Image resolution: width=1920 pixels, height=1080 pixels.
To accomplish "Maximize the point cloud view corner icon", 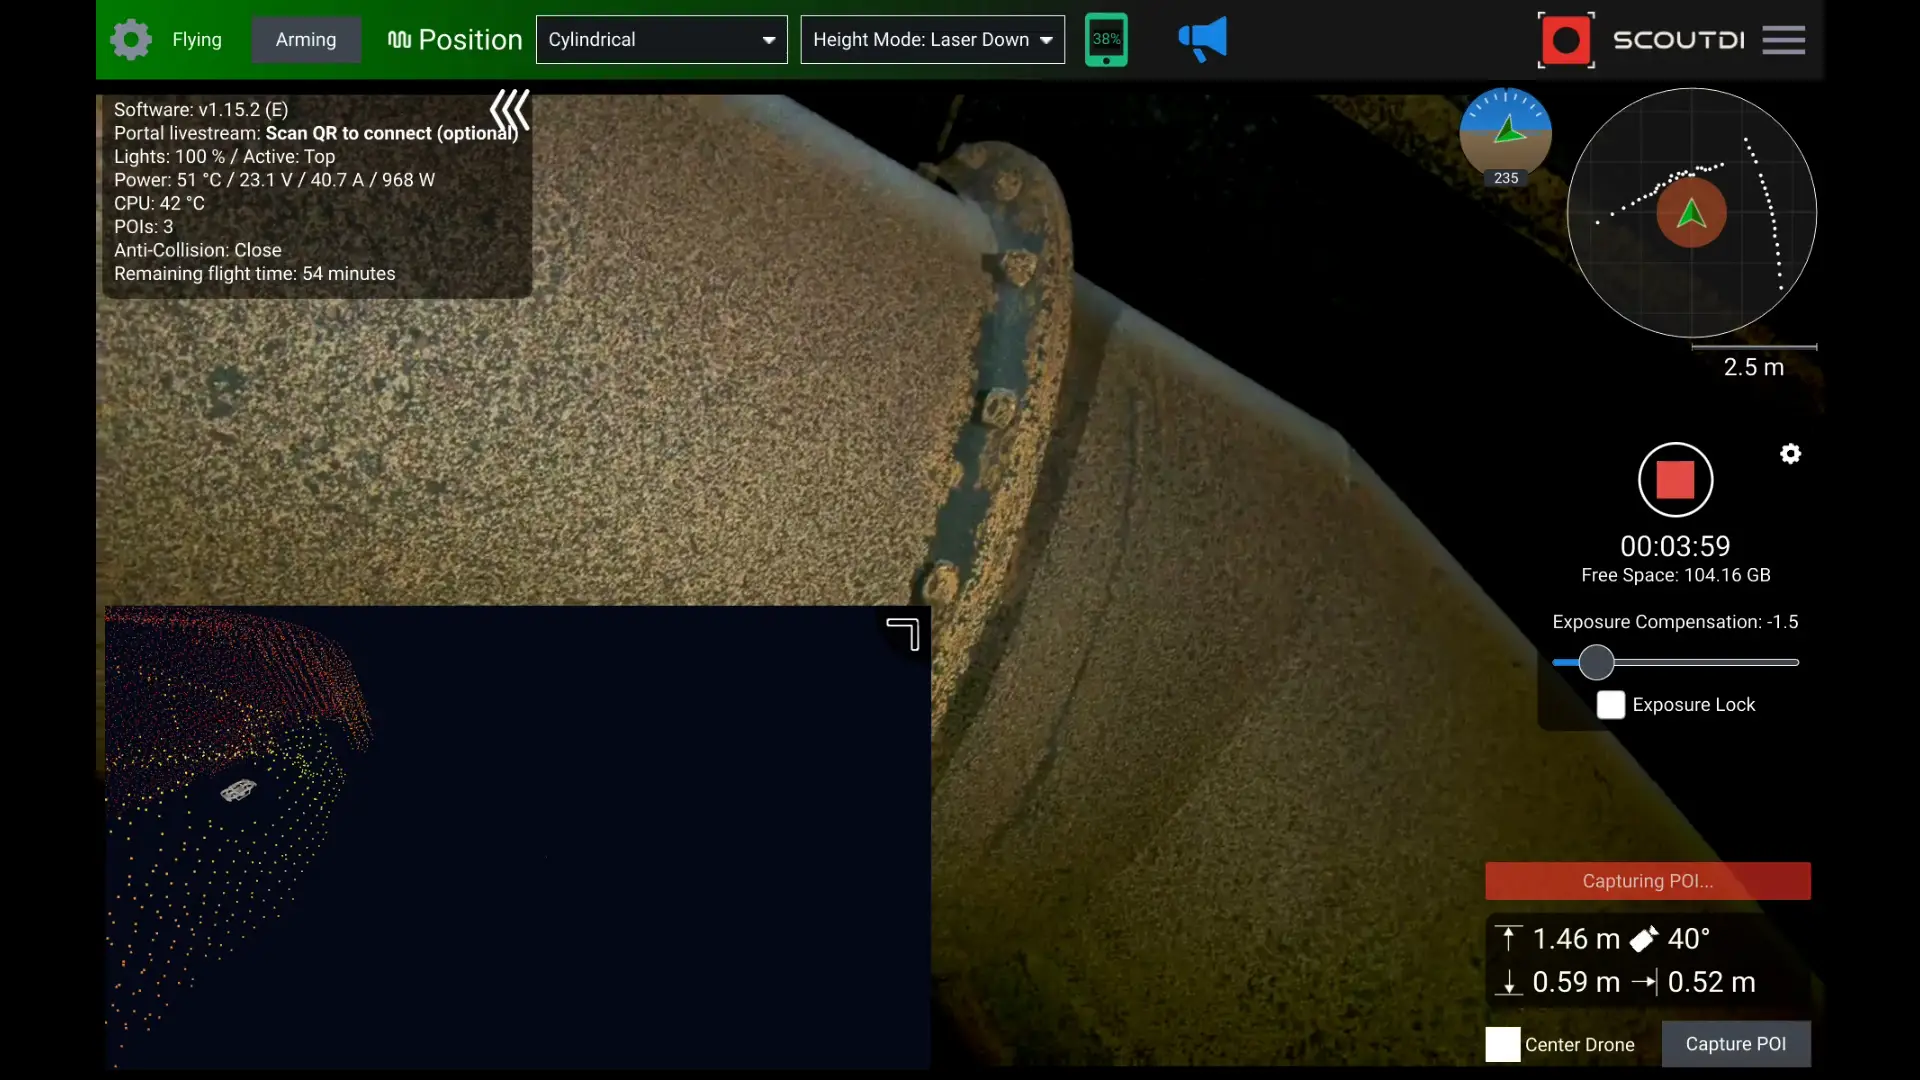I will [x=903, y=634].
